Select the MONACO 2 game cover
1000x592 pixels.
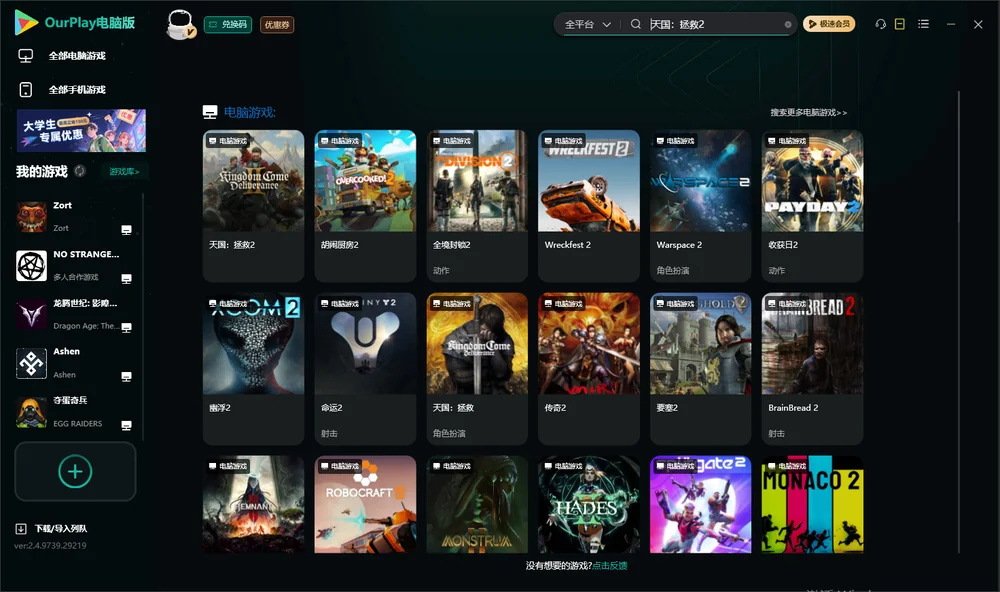coord(812,504)
